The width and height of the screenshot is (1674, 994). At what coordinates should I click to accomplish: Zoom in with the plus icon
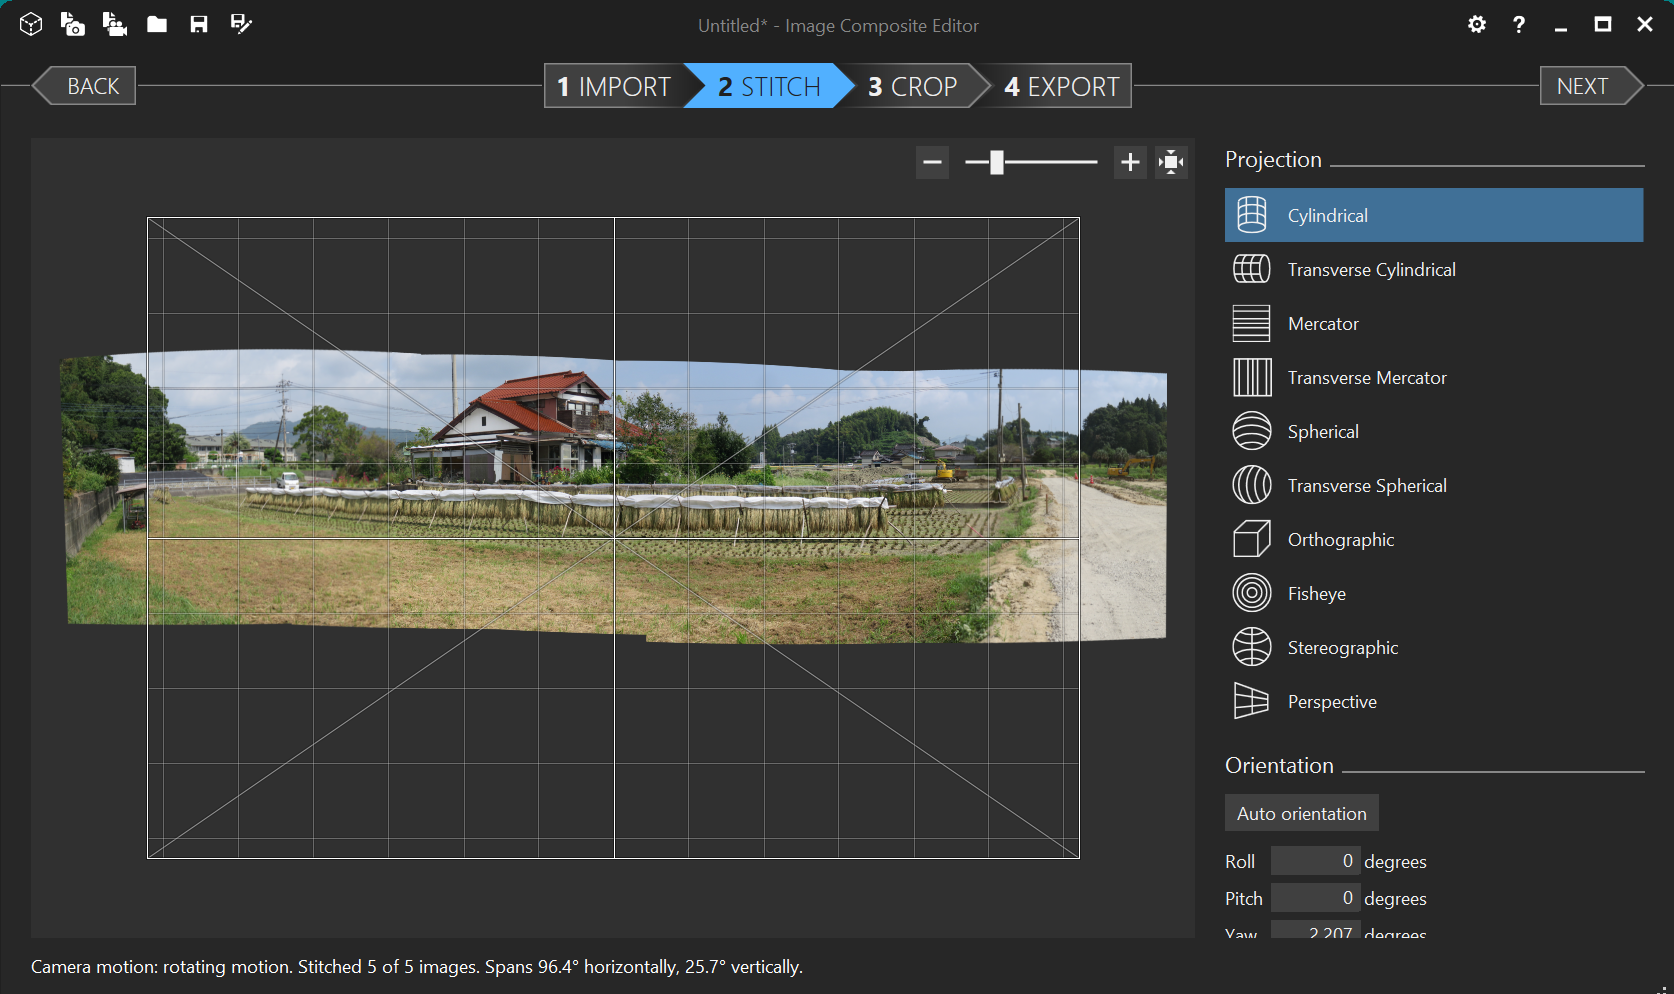pos(1129,161)
